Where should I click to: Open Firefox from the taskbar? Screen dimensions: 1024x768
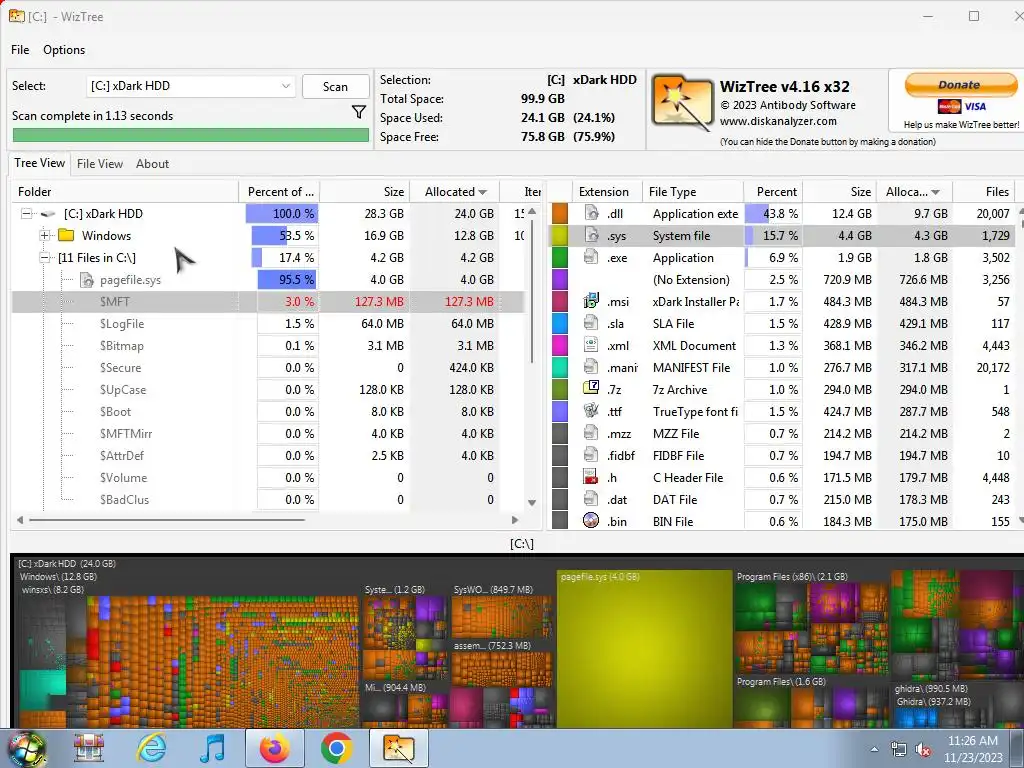tap(274, 749)
